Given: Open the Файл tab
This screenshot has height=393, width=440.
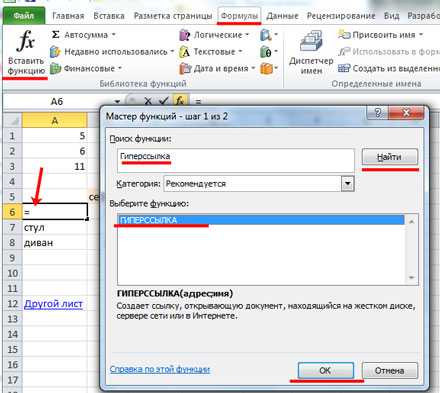Looking at the screenshot, I should (x=24, y=16).
